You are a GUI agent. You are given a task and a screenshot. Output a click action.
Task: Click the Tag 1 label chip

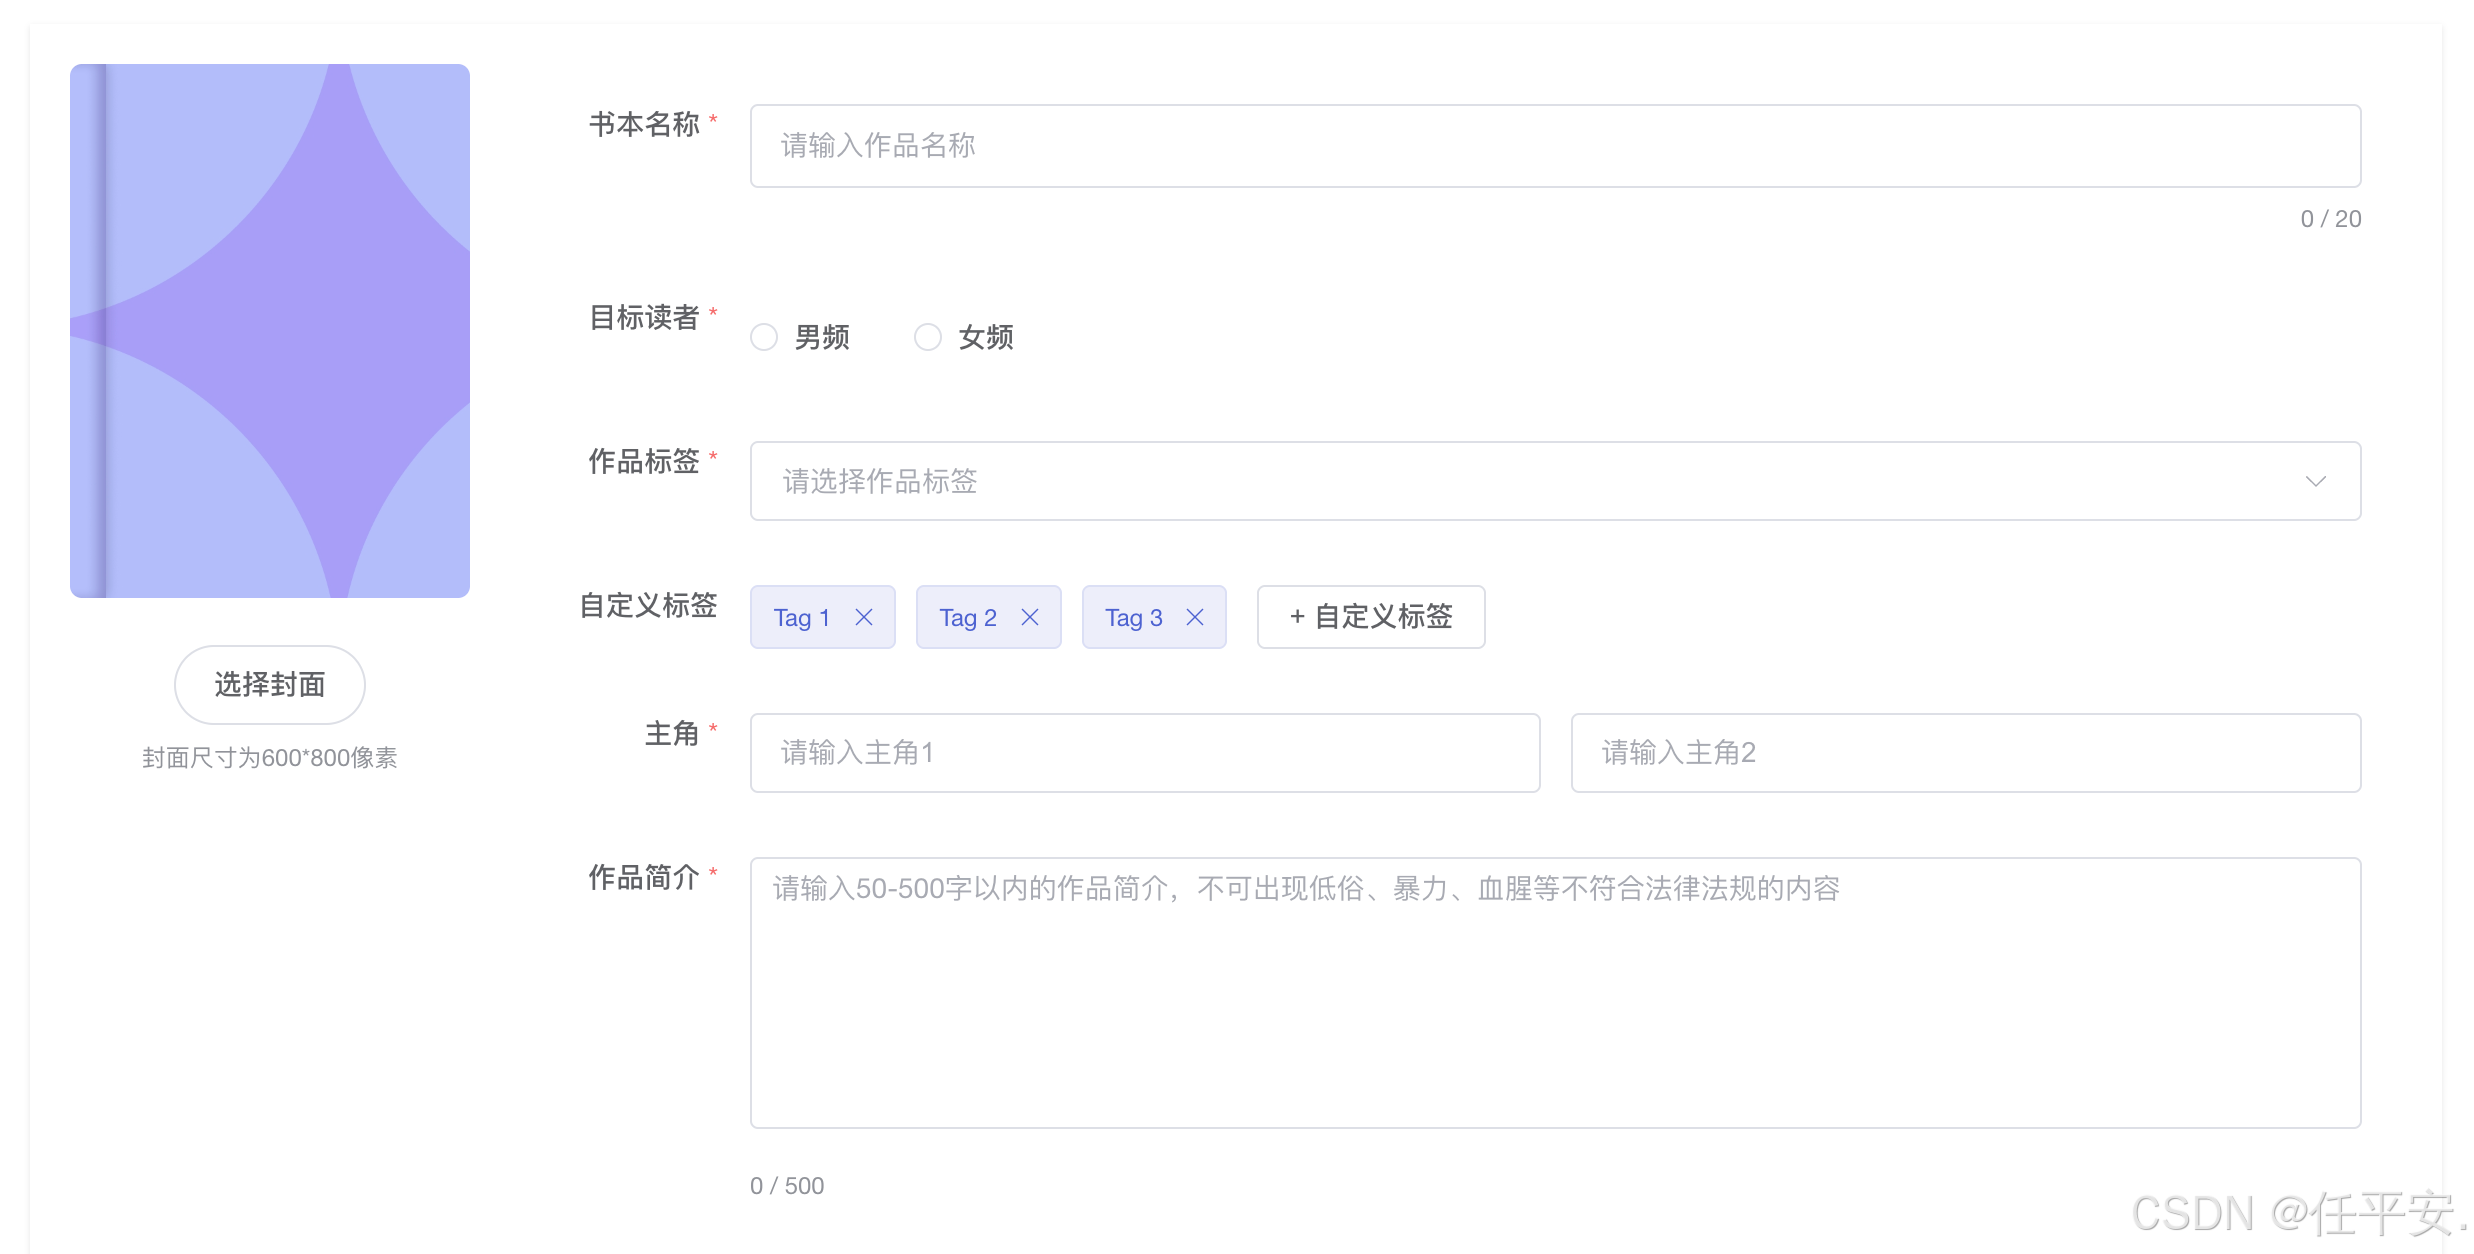coord(802,618)
